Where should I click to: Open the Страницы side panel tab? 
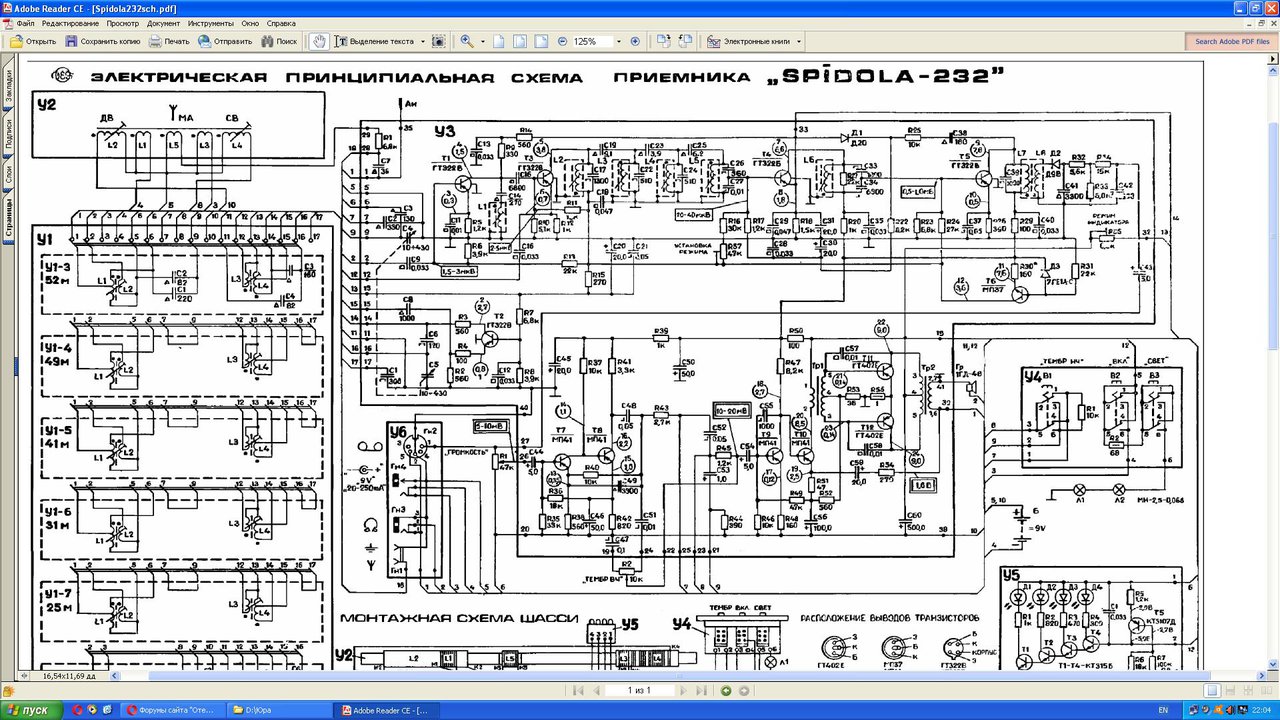coord(8,215)
